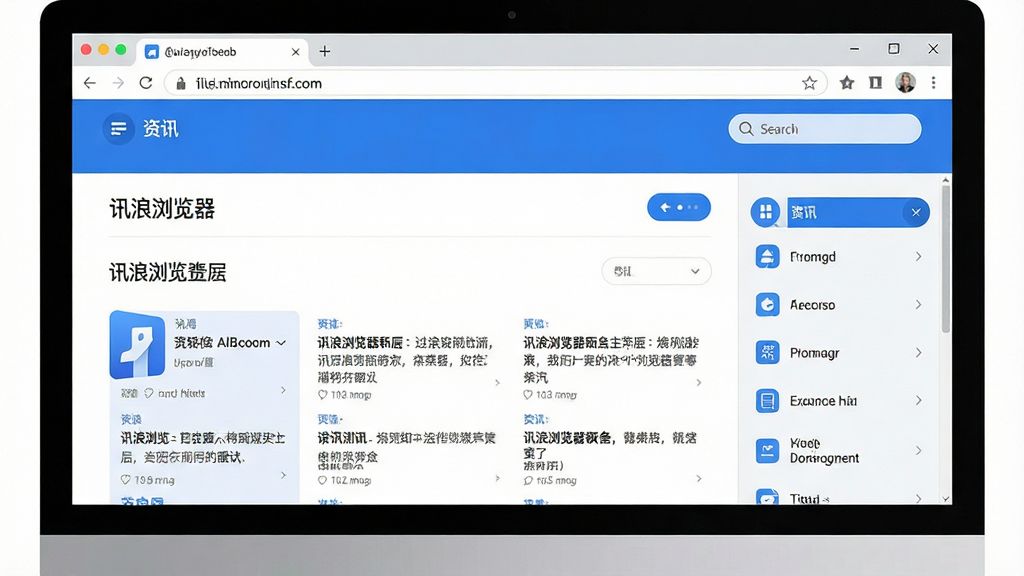Open the featured card's lower article headline
Screen dimensions: 1024x576
point(203,447)
